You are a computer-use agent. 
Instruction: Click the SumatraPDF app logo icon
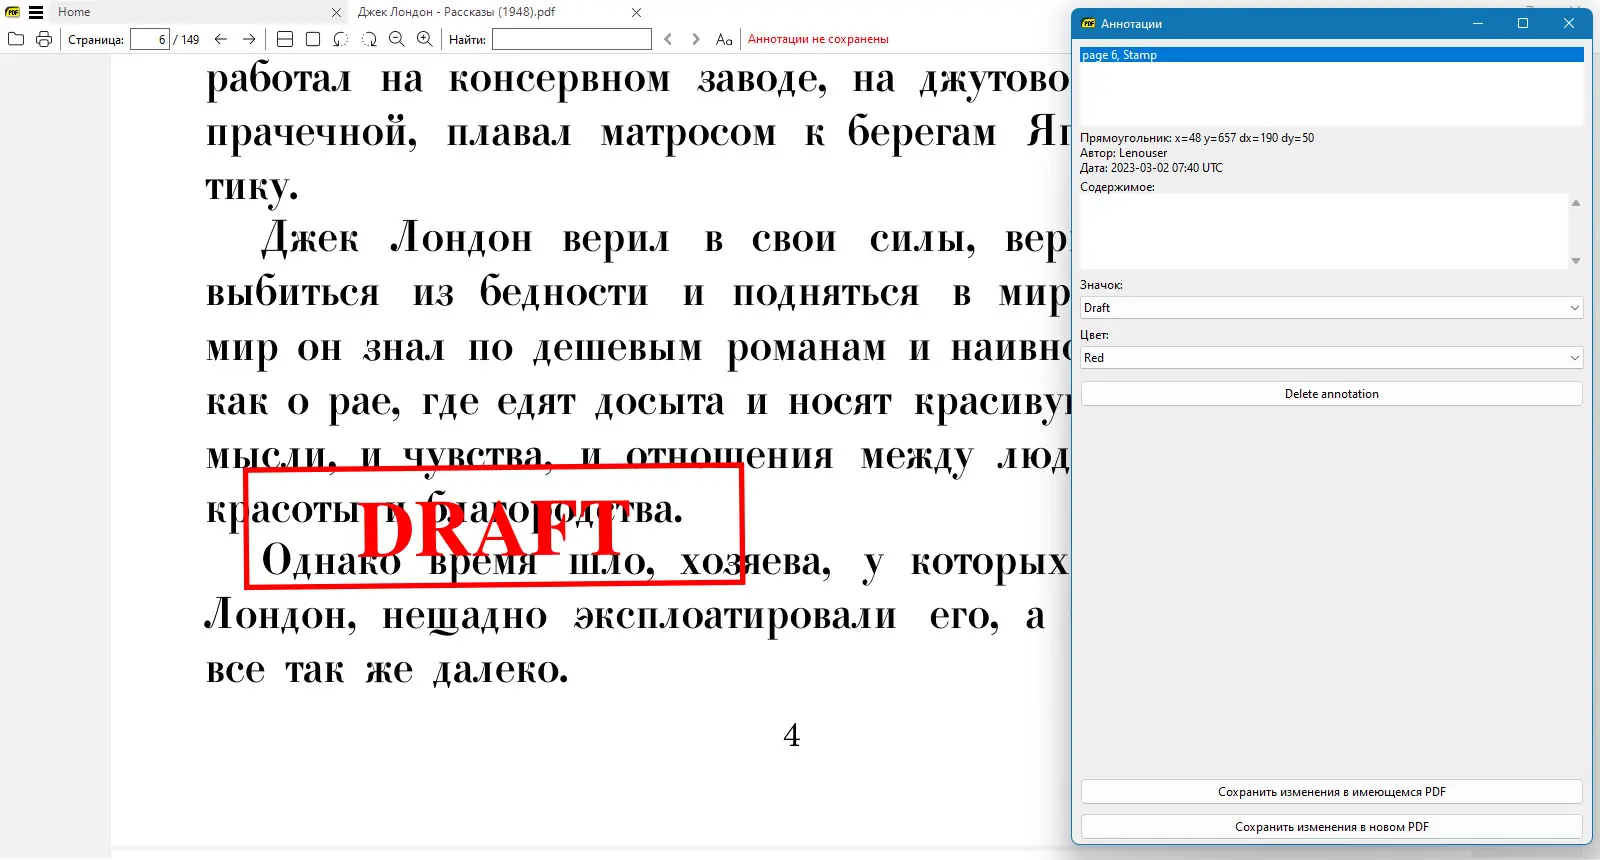pyautogui.click(x=13, y=12)
